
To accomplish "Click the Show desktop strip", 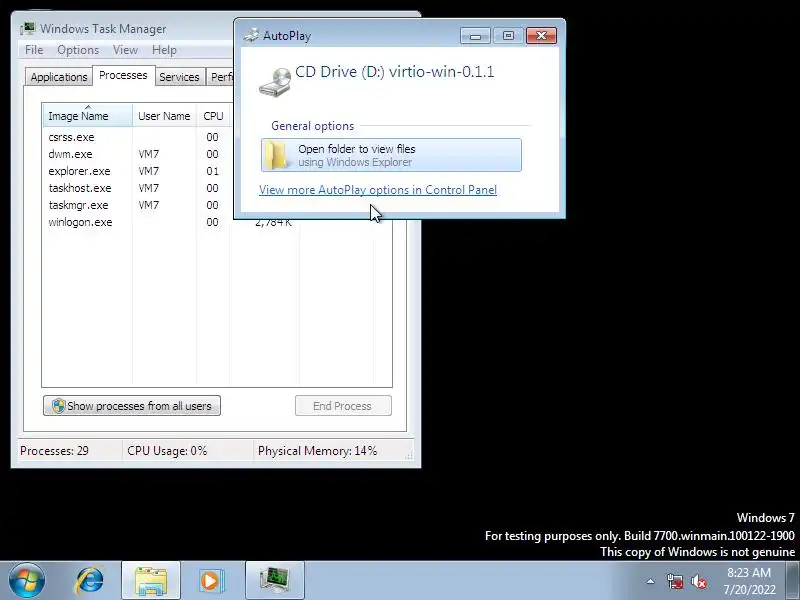I will tap(793, 581).
